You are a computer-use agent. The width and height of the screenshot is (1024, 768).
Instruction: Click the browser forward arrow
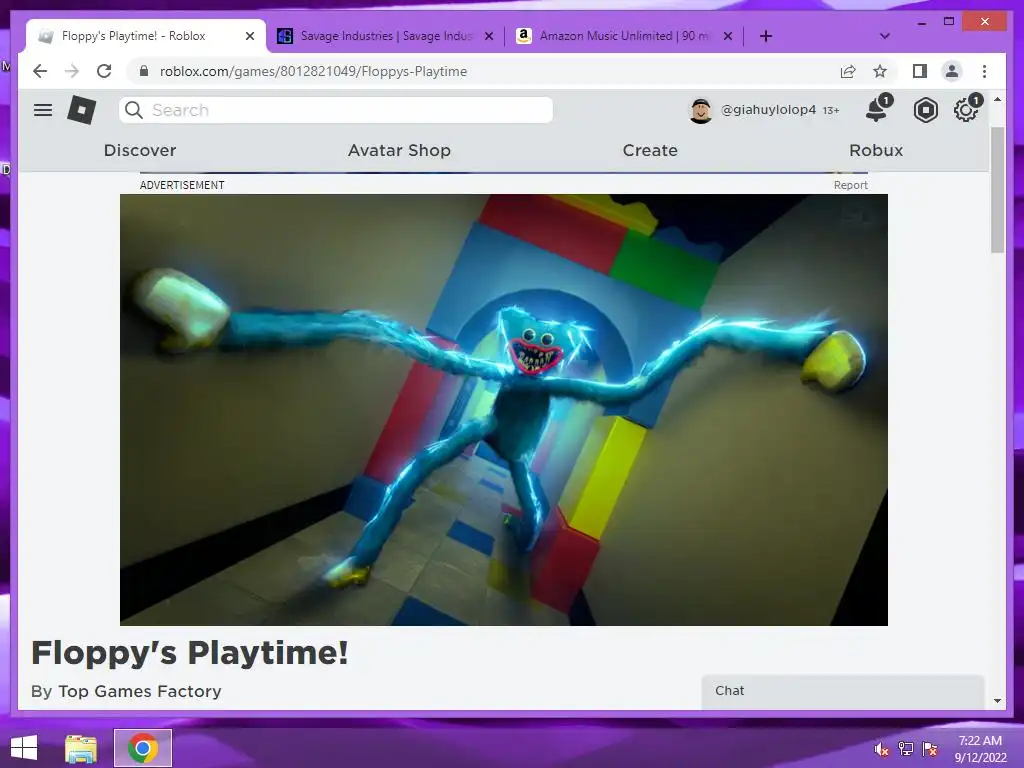72,71
